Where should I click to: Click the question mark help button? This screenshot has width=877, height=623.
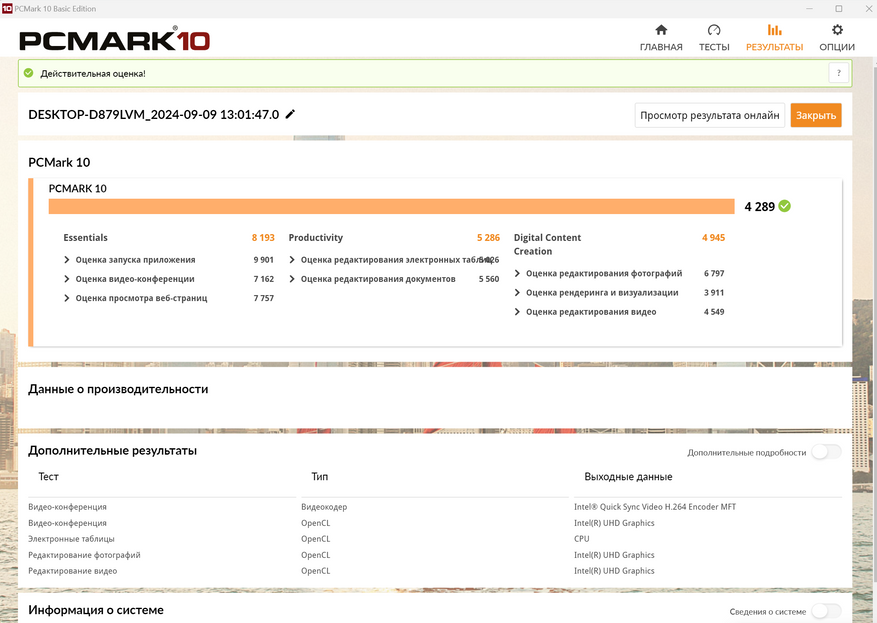838,73
